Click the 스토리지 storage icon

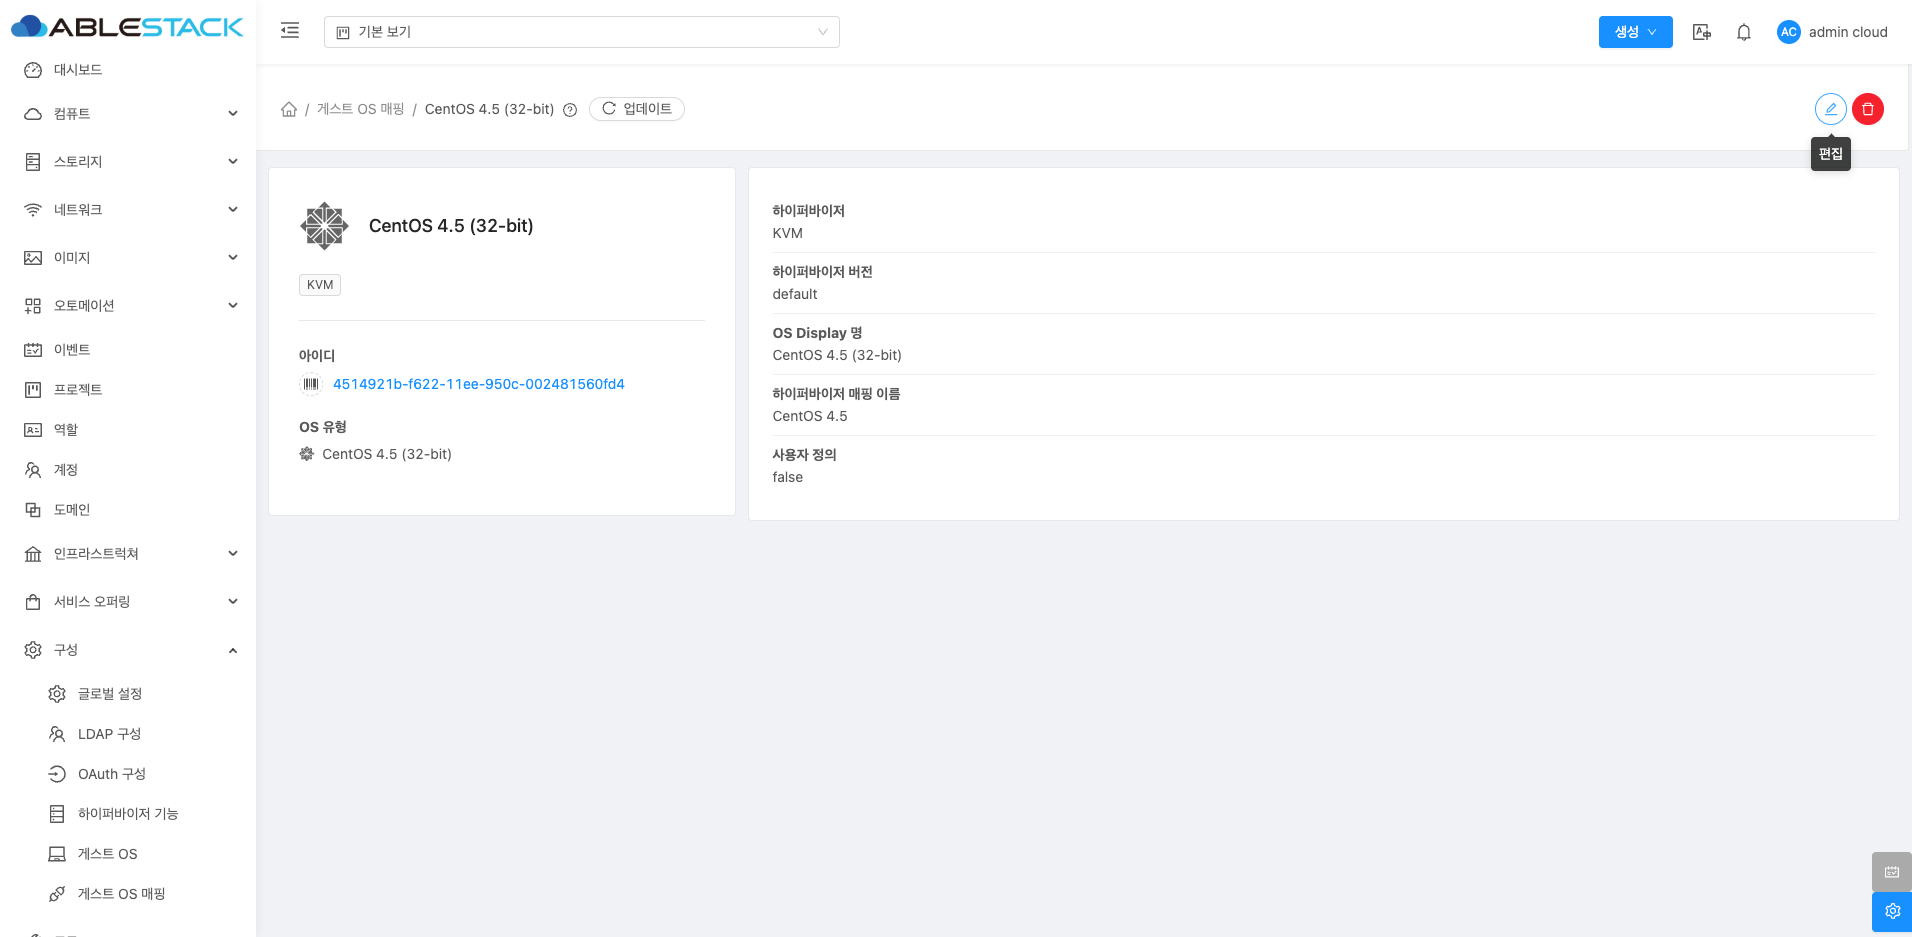33,162
